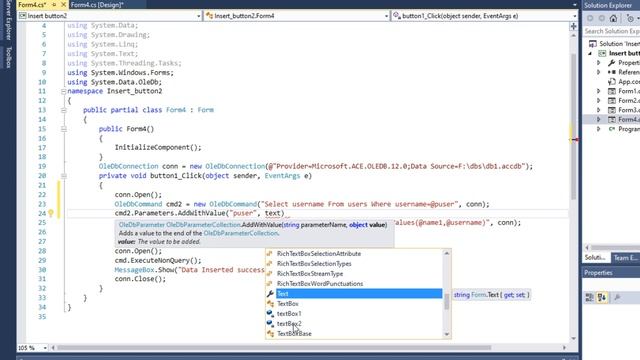Click the split editor icon above the vertical scrollbar

click(573, 27)
